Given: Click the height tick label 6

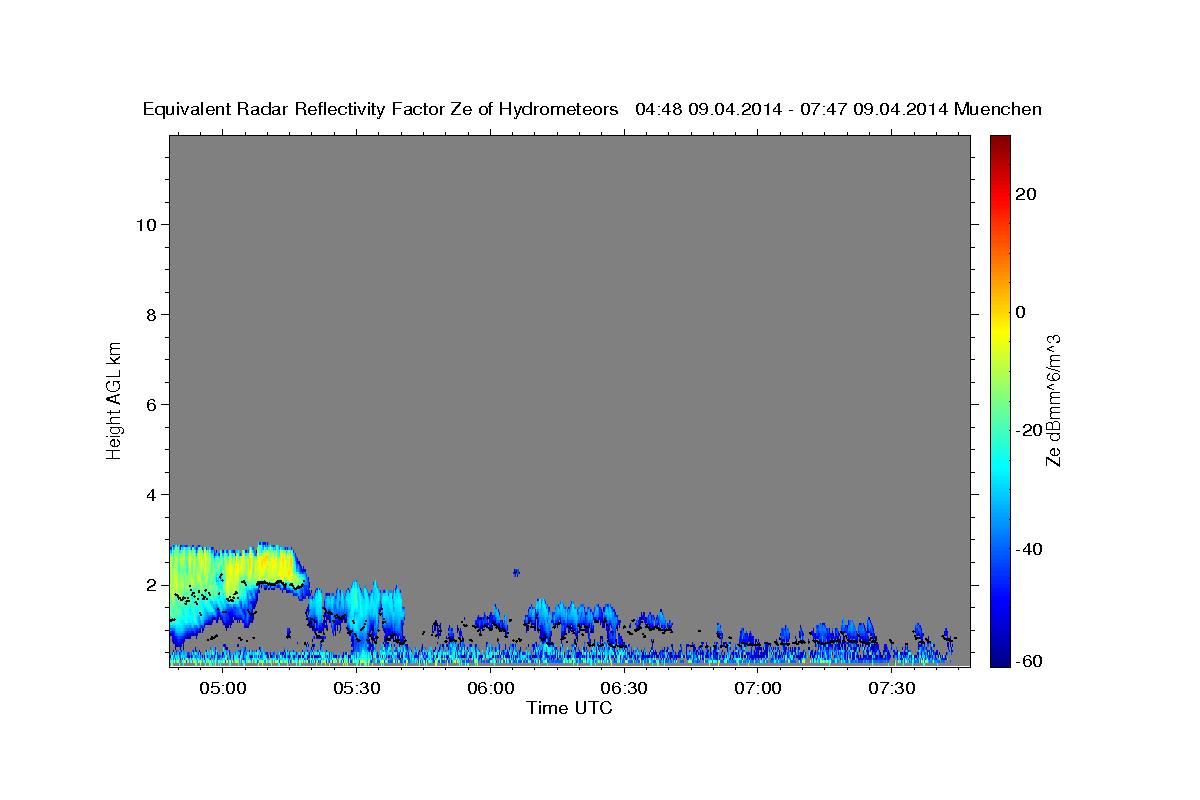Looking at the screenshot, I should pos(152,404).
